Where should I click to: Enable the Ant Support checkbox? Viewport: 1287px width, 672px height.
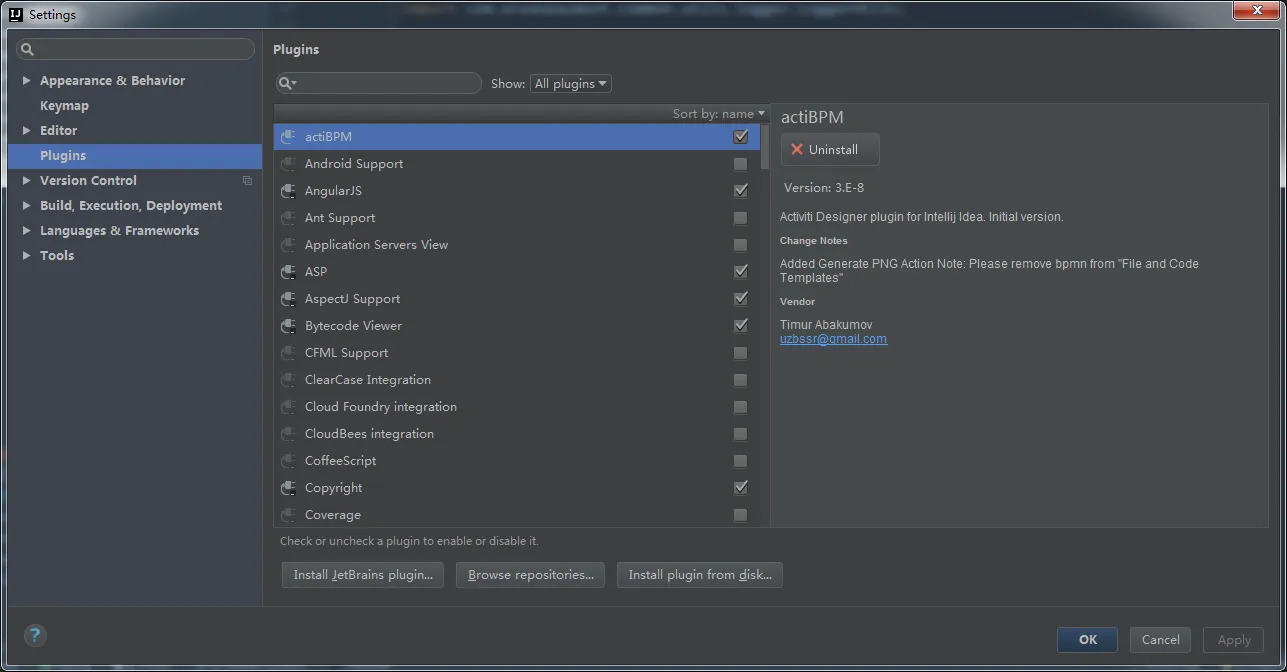pyautogui.click(x=740, y=218)
